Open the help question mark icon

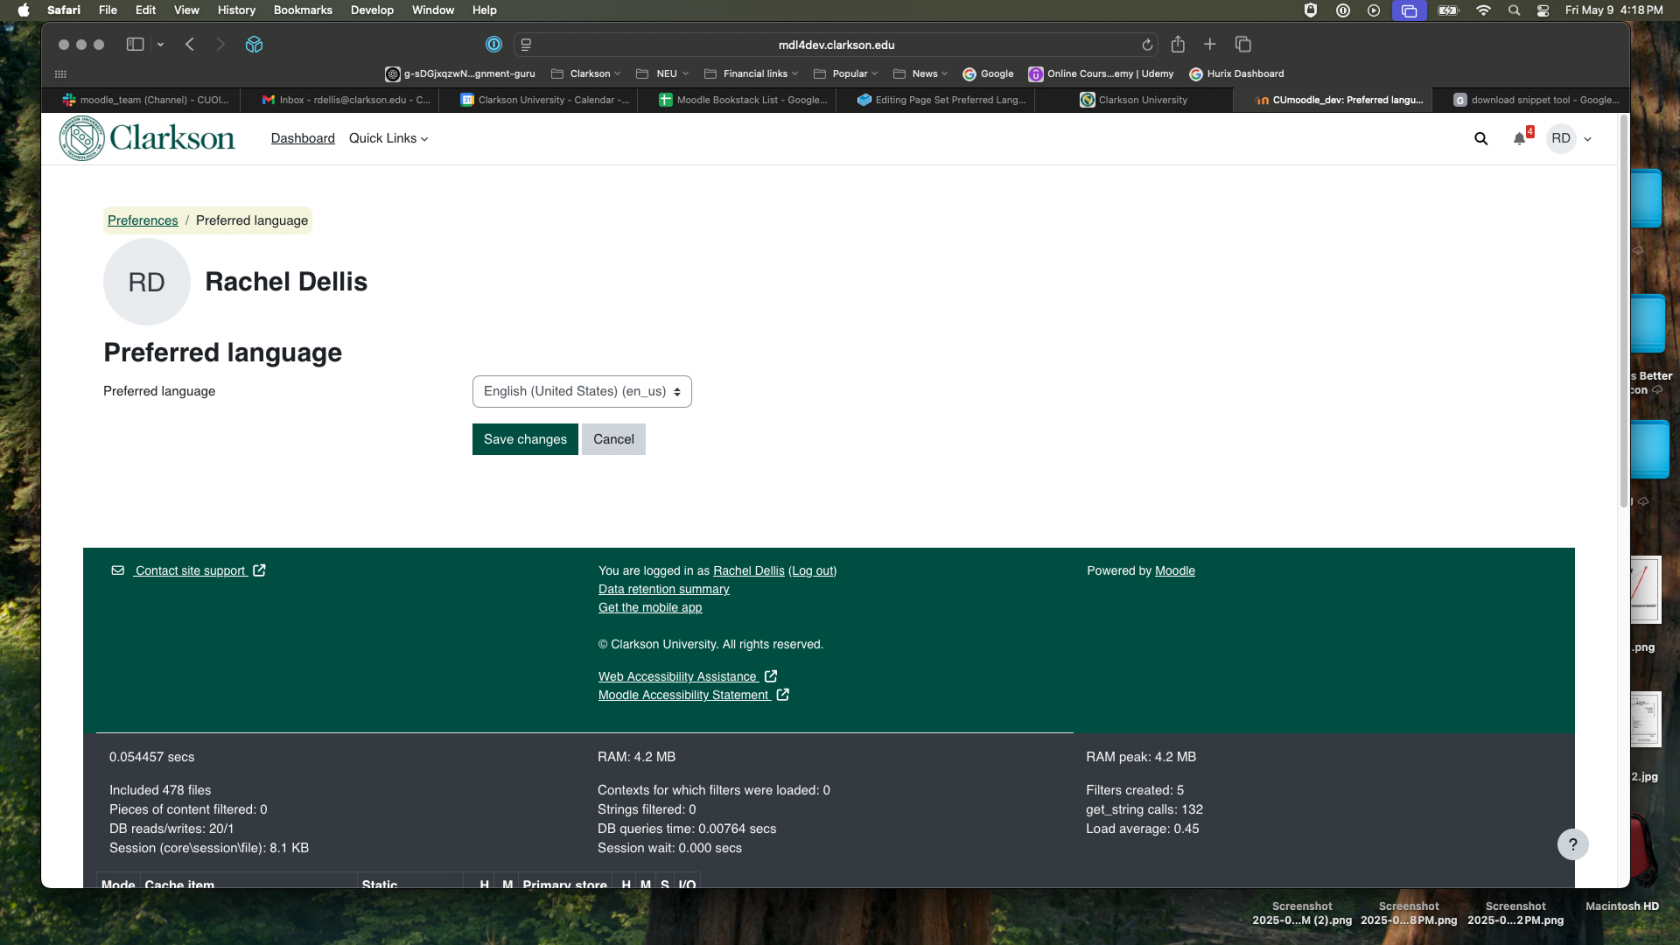coord(1572,844)
